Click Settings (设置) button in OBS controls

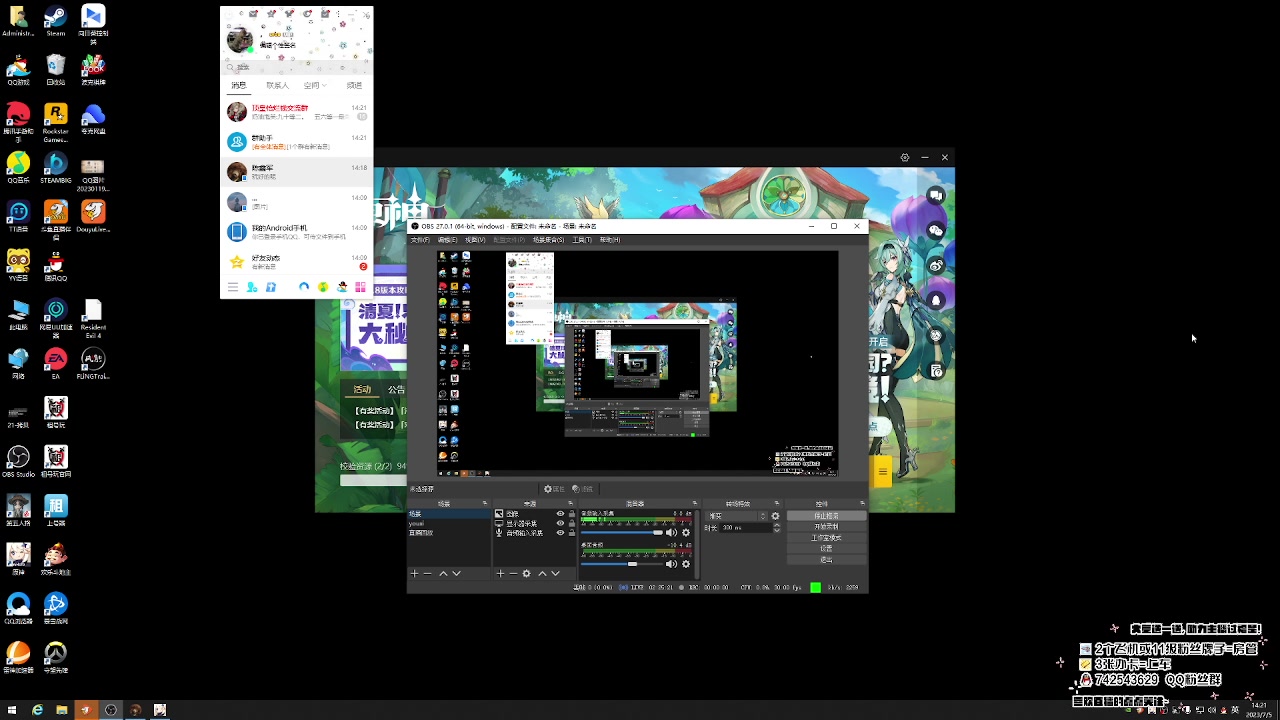tap(826, 548)
